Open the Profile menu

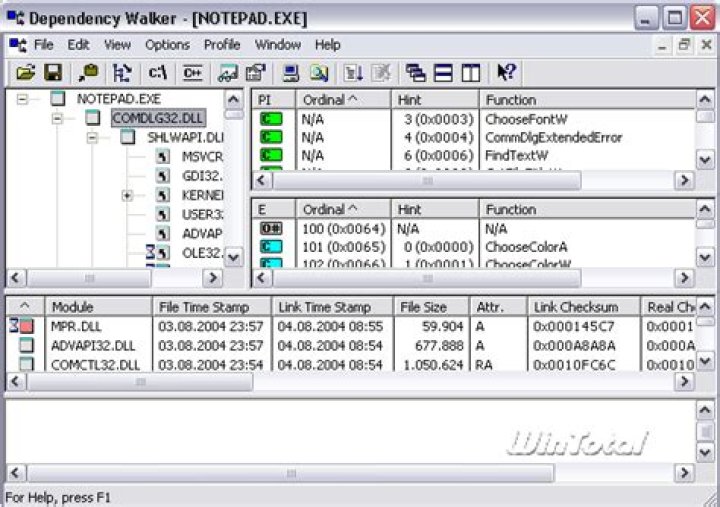point(222,45)
